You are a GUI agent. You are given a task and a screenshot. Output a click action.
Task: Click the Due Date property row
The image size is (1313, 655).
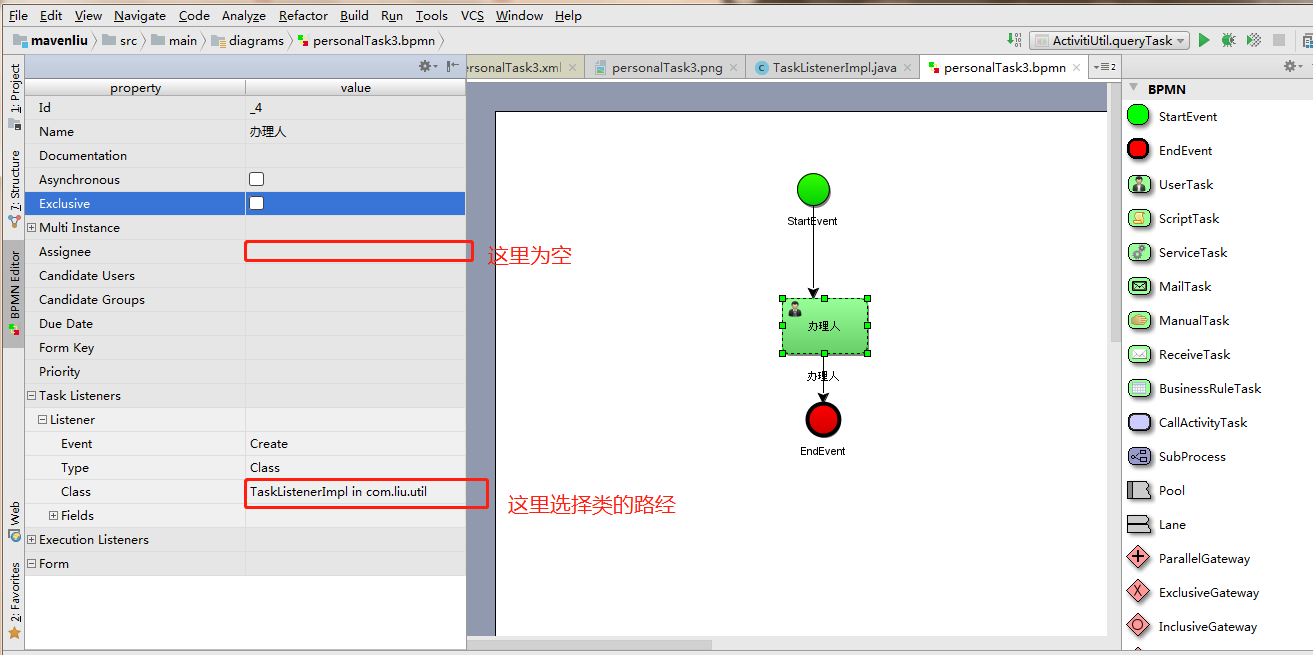tap(245, 324)
